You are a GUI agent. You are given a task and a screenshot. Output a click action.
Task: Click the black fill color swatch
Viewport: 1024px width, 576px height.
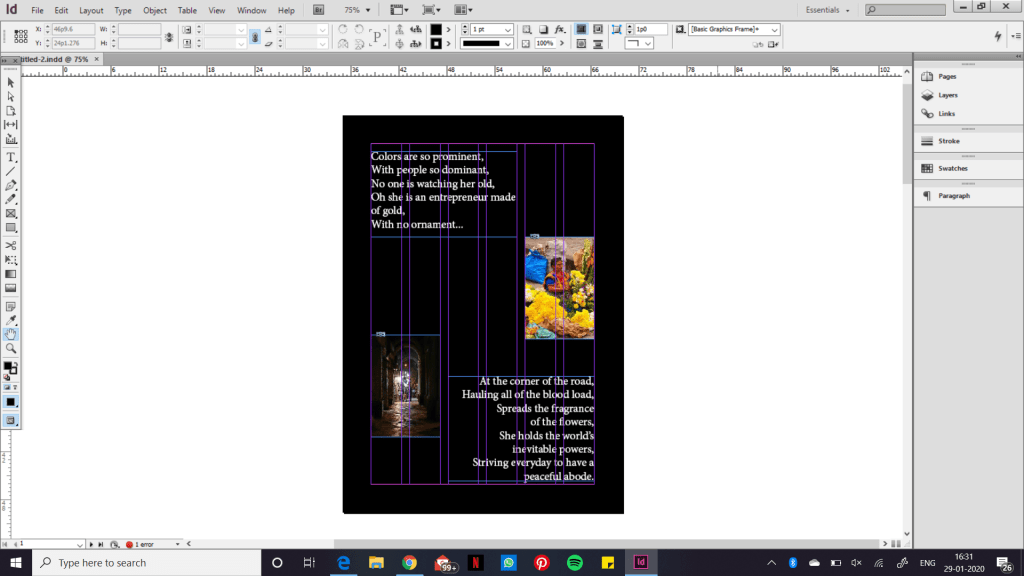[436, 30]
